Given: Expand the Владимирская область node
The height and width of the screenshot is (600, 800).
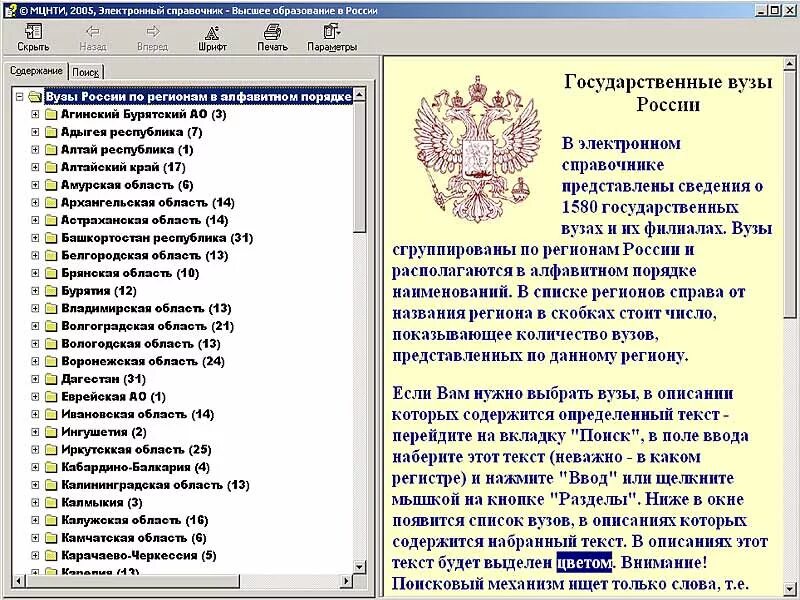Looking at the screenshot, I should (35, 309).
